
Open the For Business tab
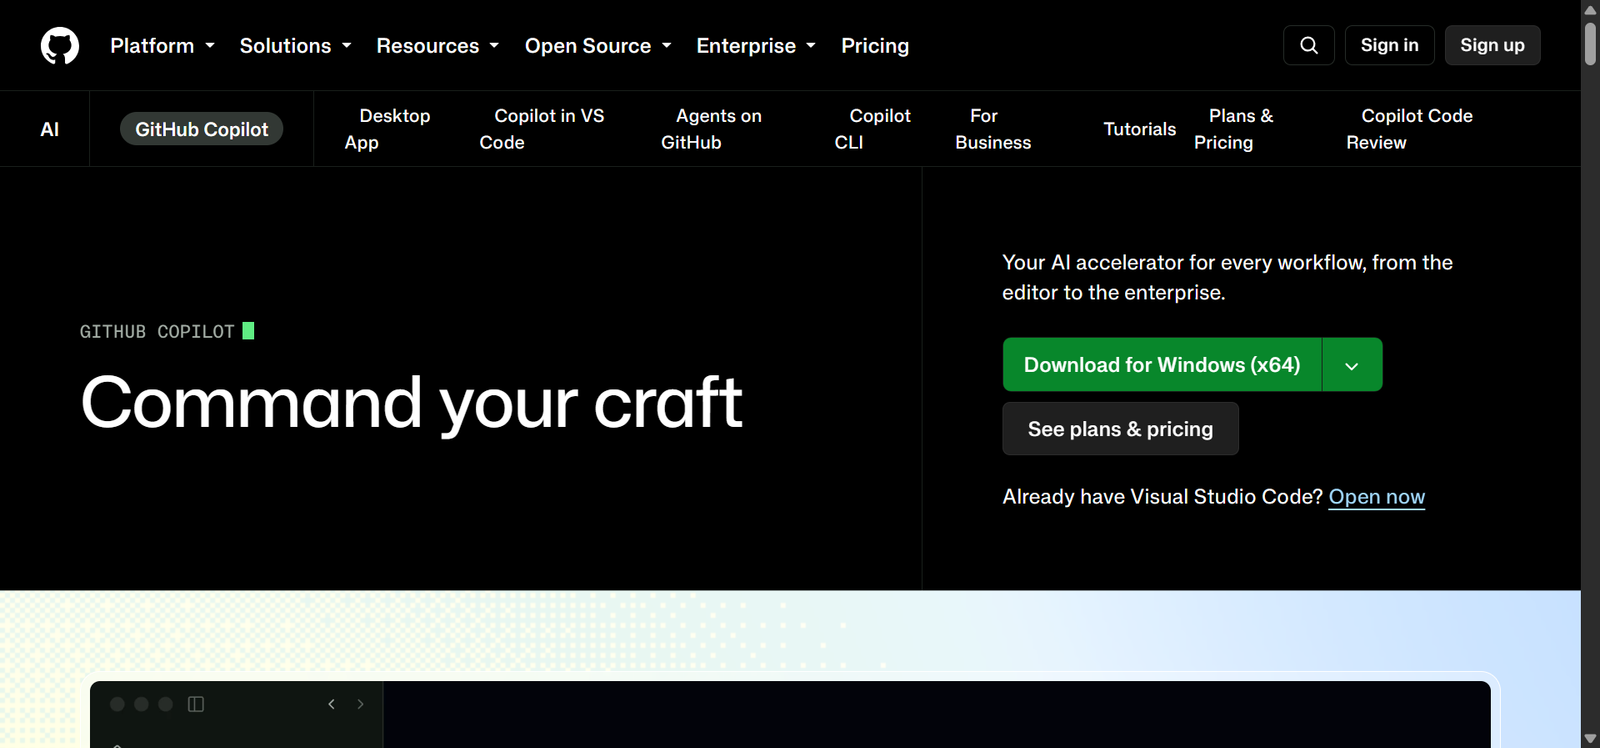click(993, 129)
